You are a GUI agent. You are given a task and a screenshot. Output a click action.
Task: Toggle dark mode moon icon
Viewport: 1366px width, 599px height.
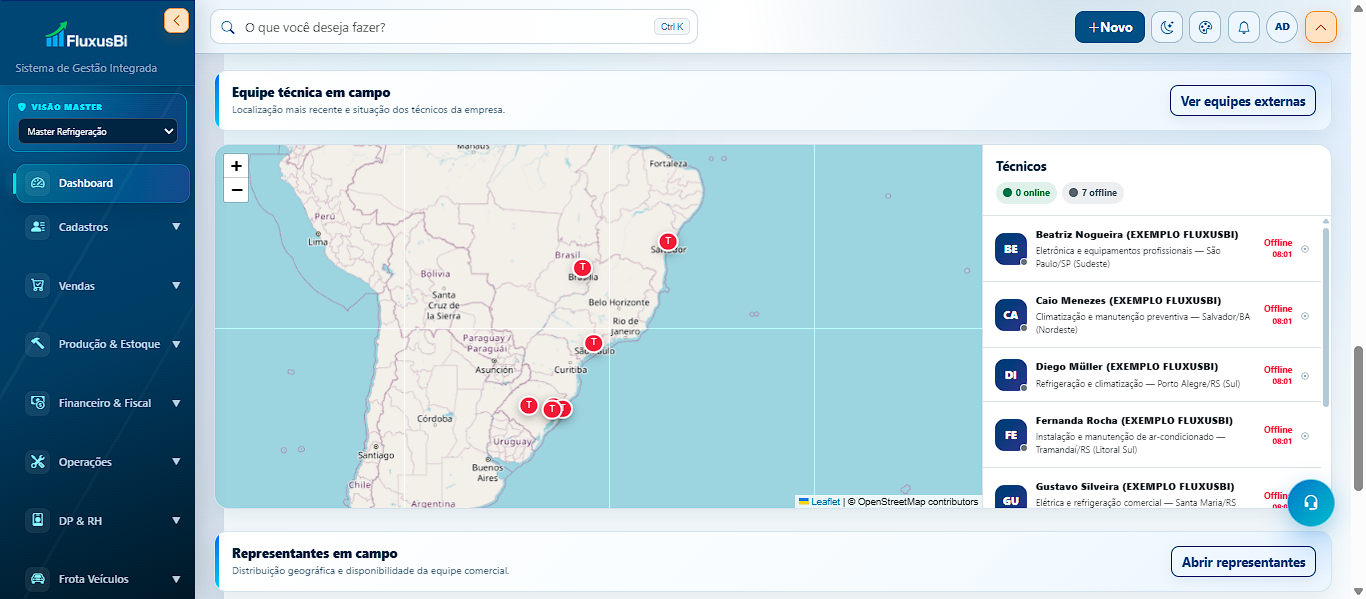(x=1167, y=28)
